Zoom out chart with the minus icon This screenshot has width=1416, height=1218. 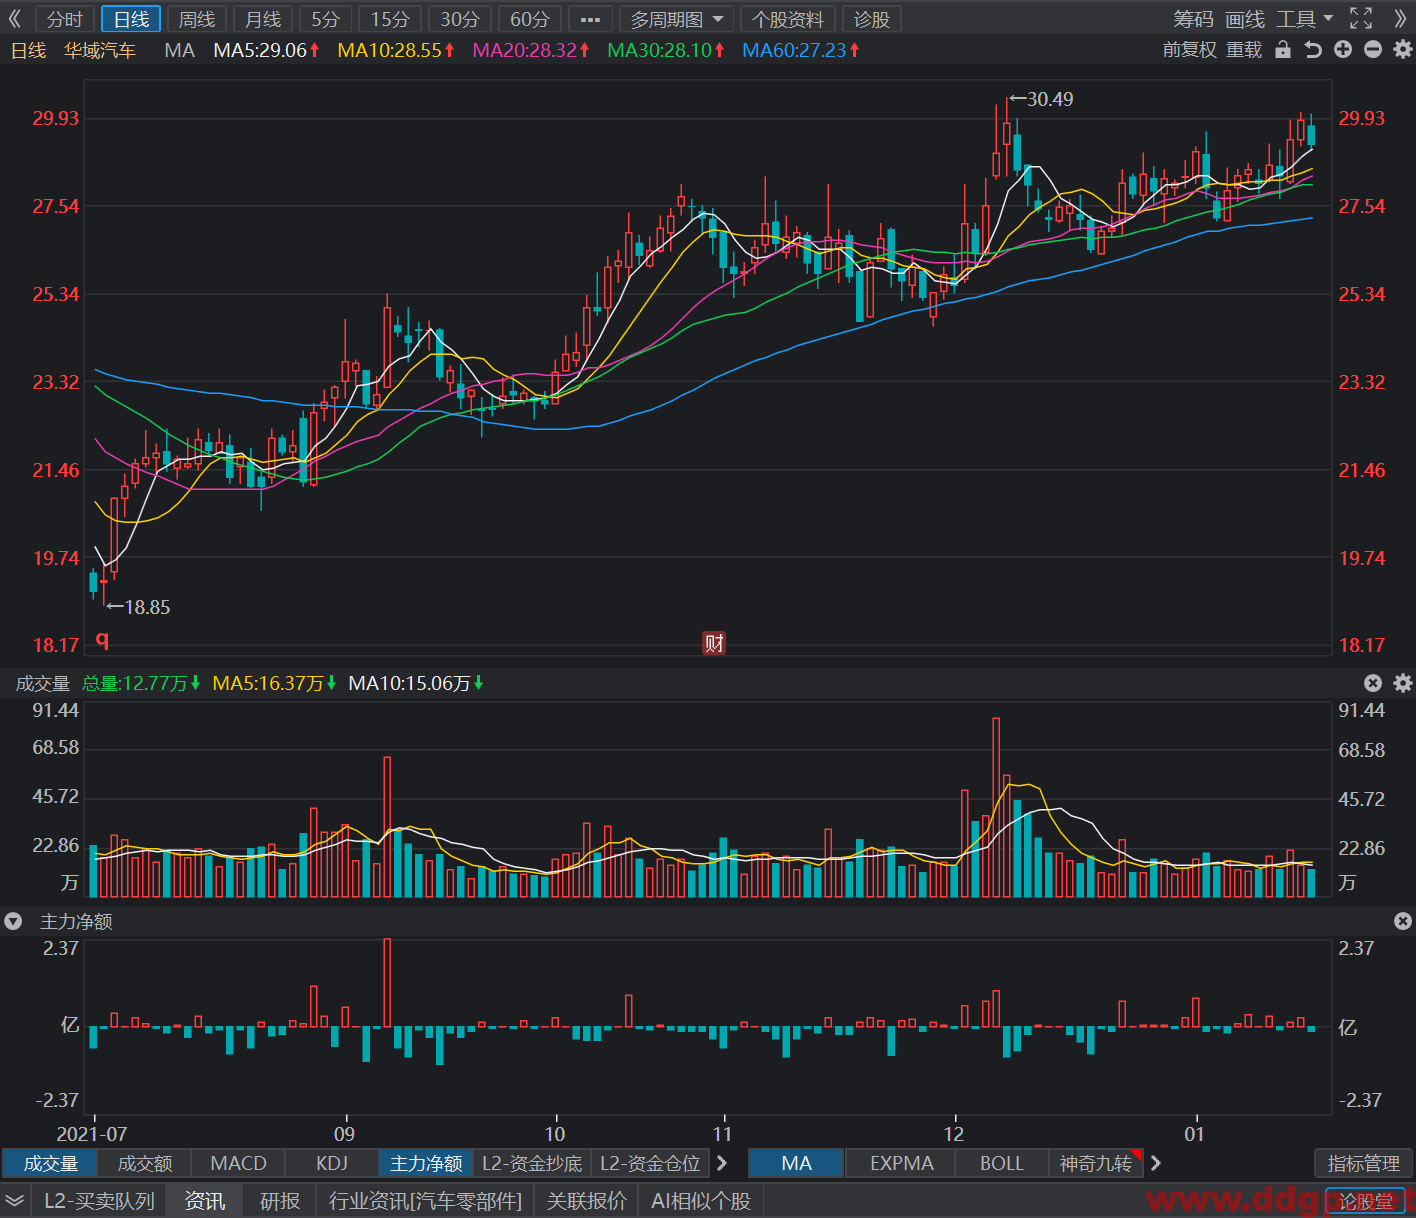(x=1373, y=50)
